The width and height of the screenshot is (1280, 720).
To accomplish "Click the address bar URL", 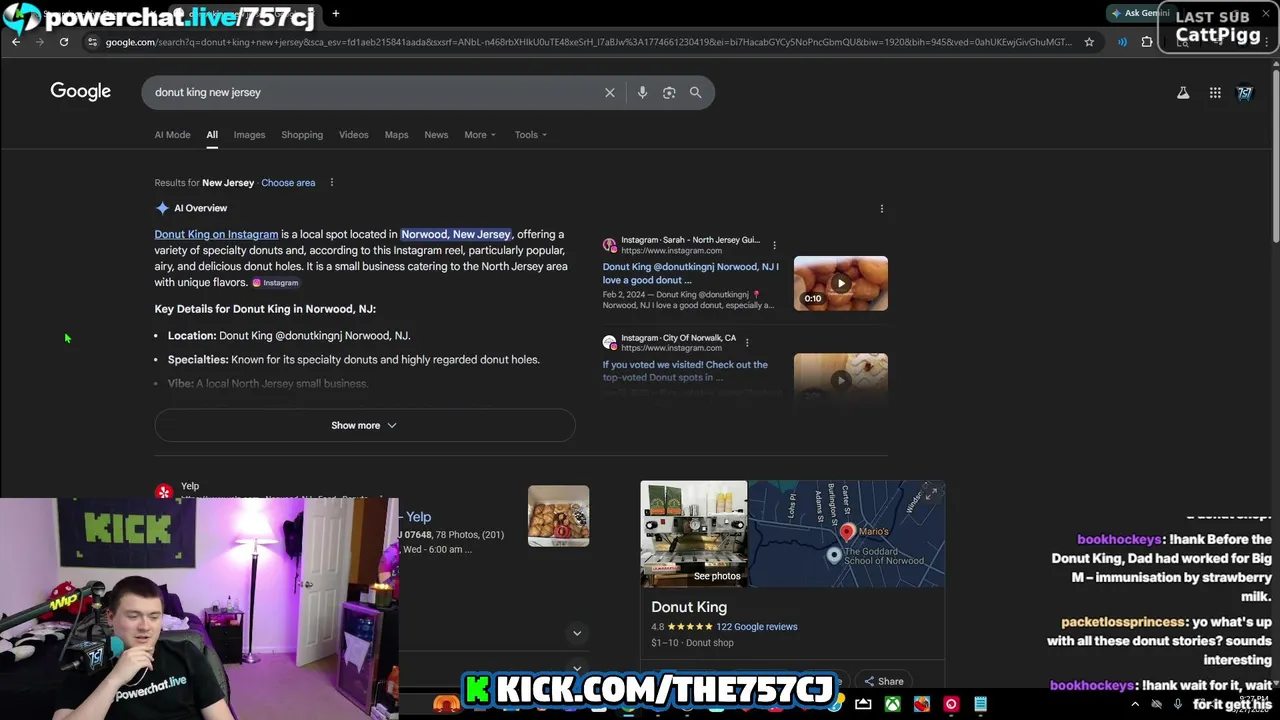I will tap(588, 42).
